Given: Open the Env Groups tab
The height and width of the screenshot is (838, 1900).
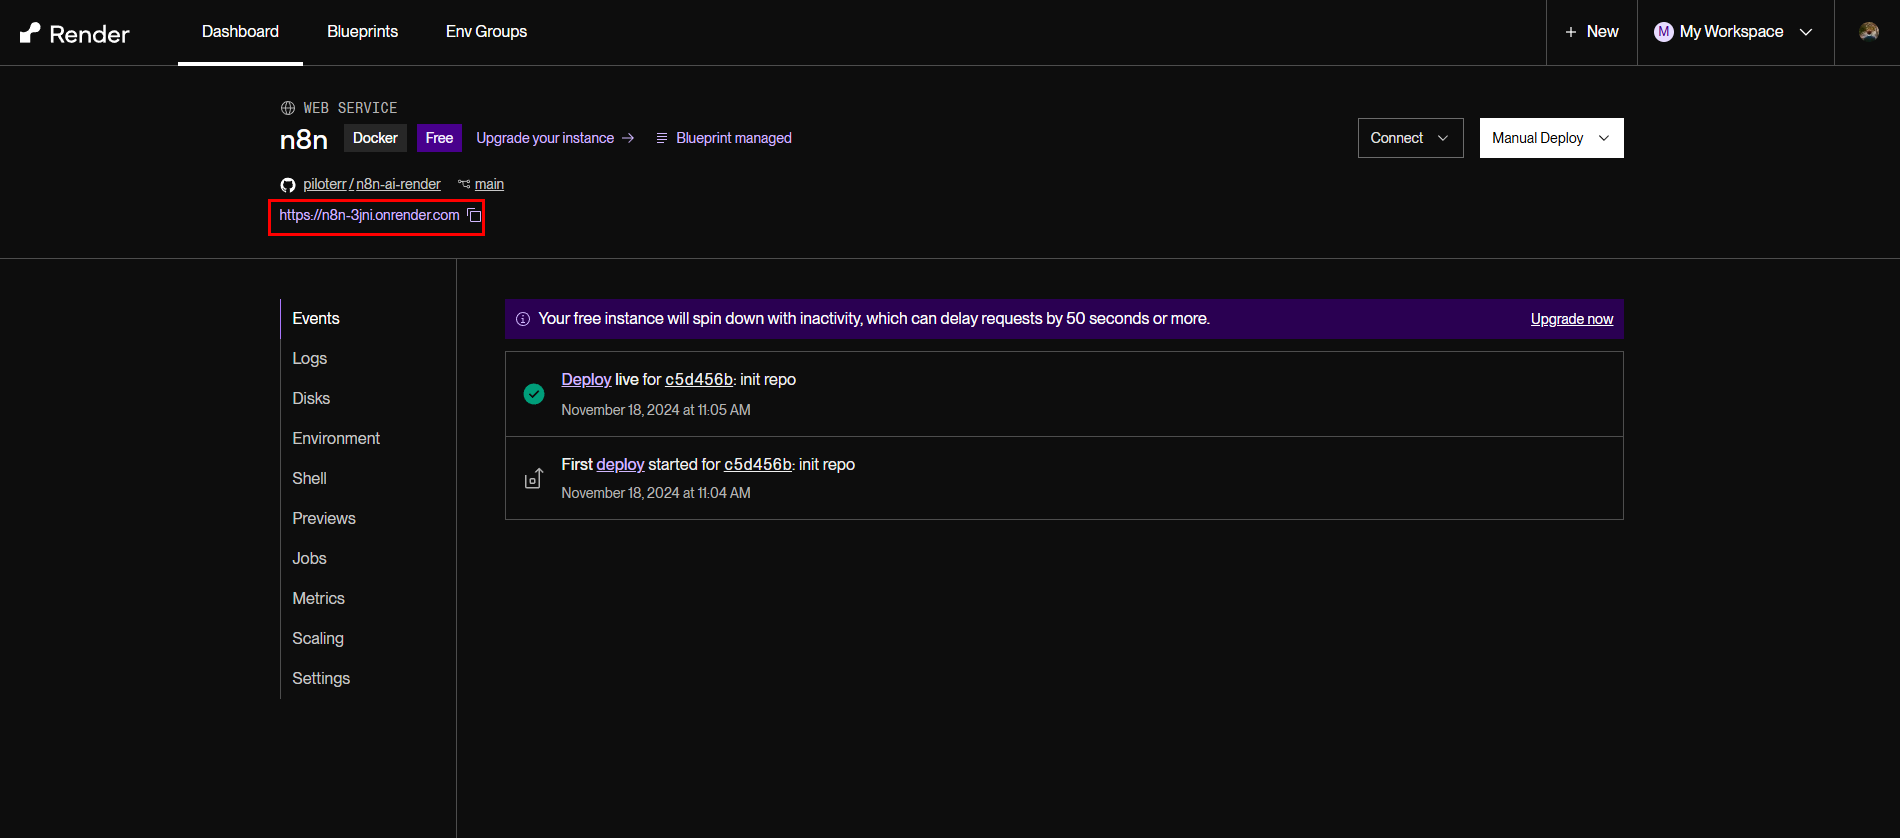Looking at the screenshot, I should tap(486, 32).
